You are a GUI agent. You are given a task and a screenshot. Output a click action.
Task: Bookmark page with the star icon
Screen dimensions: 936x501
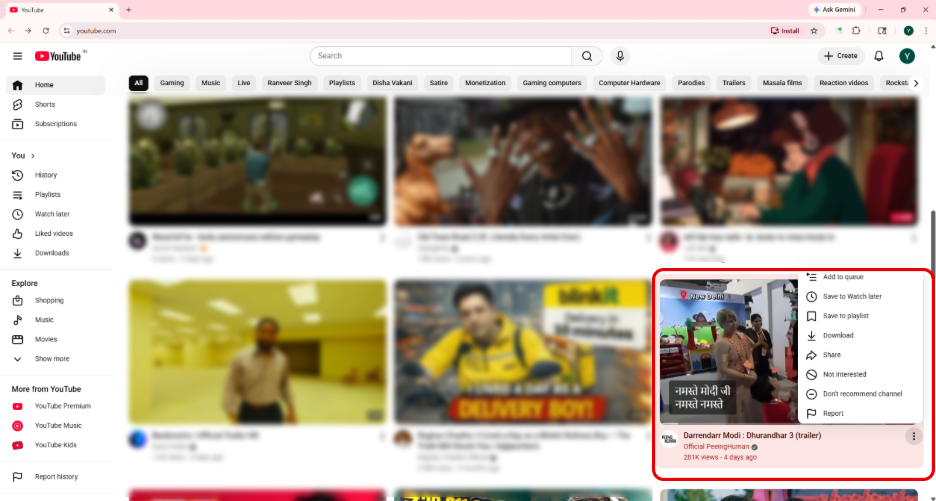[x=814, y=30]
